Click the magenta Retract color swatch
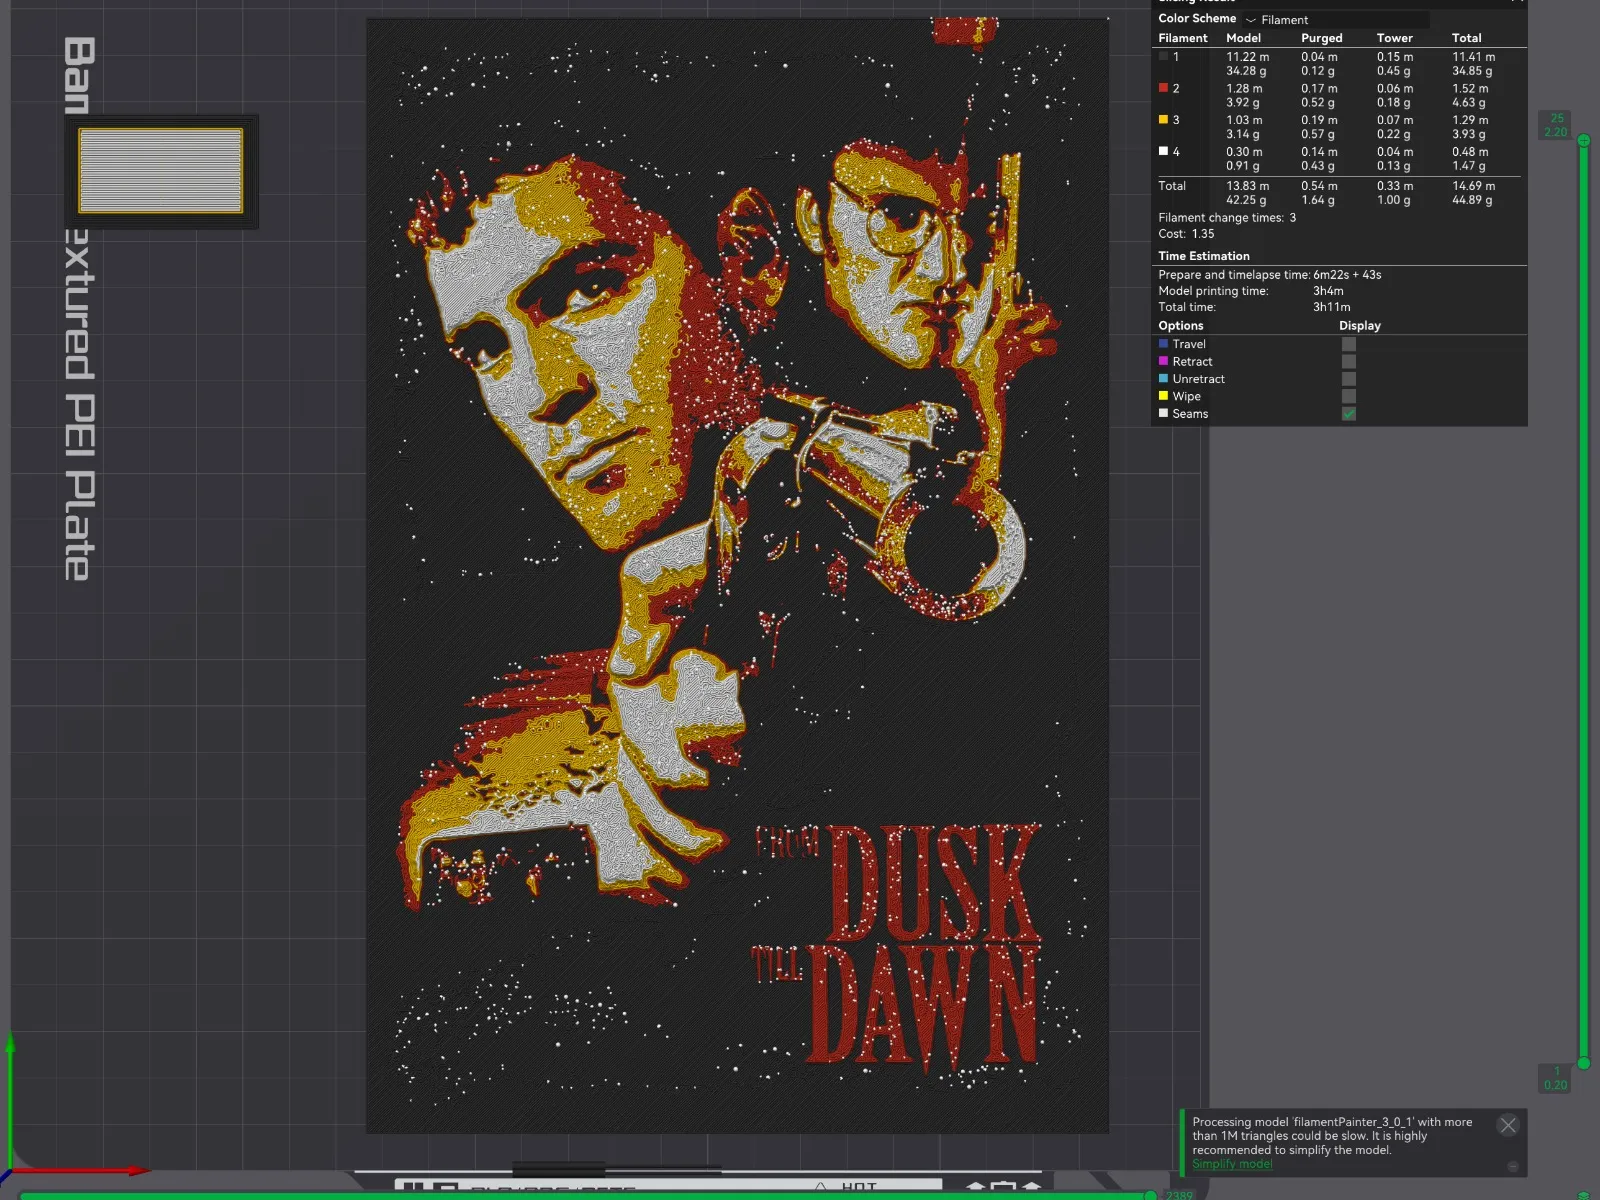Viewport: 1600px width, 1200px height. click(x=1163, y=361)
